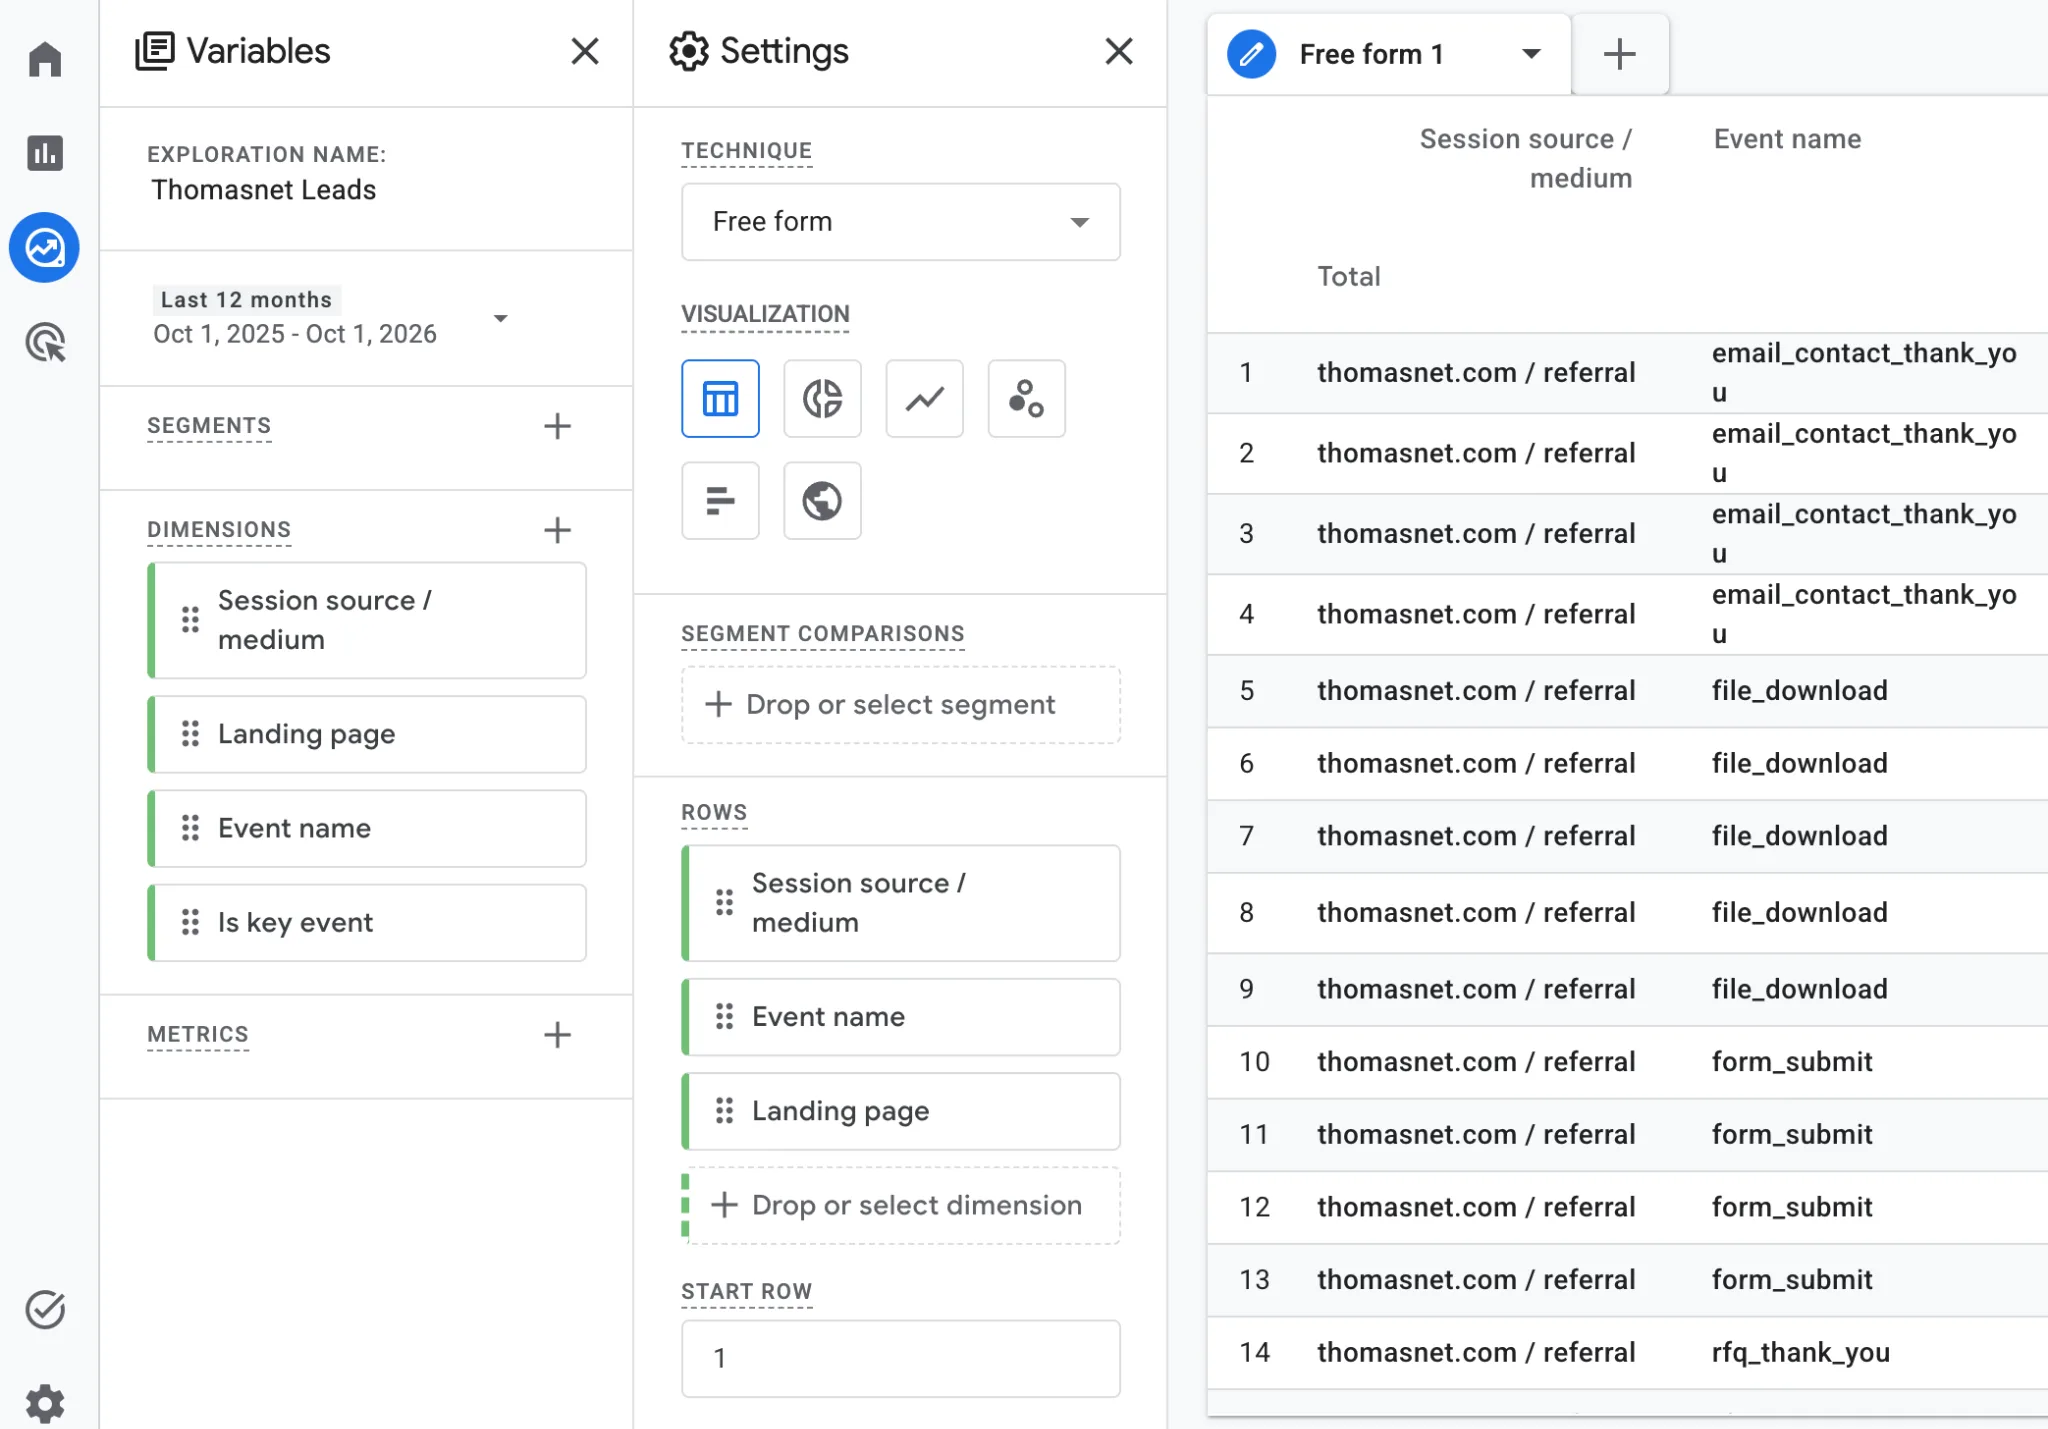The width and height of the screenshot is (2048, 1429).
Task: Click the Thomasnet Leads exploration name
Action: click(x=264, y=190)
